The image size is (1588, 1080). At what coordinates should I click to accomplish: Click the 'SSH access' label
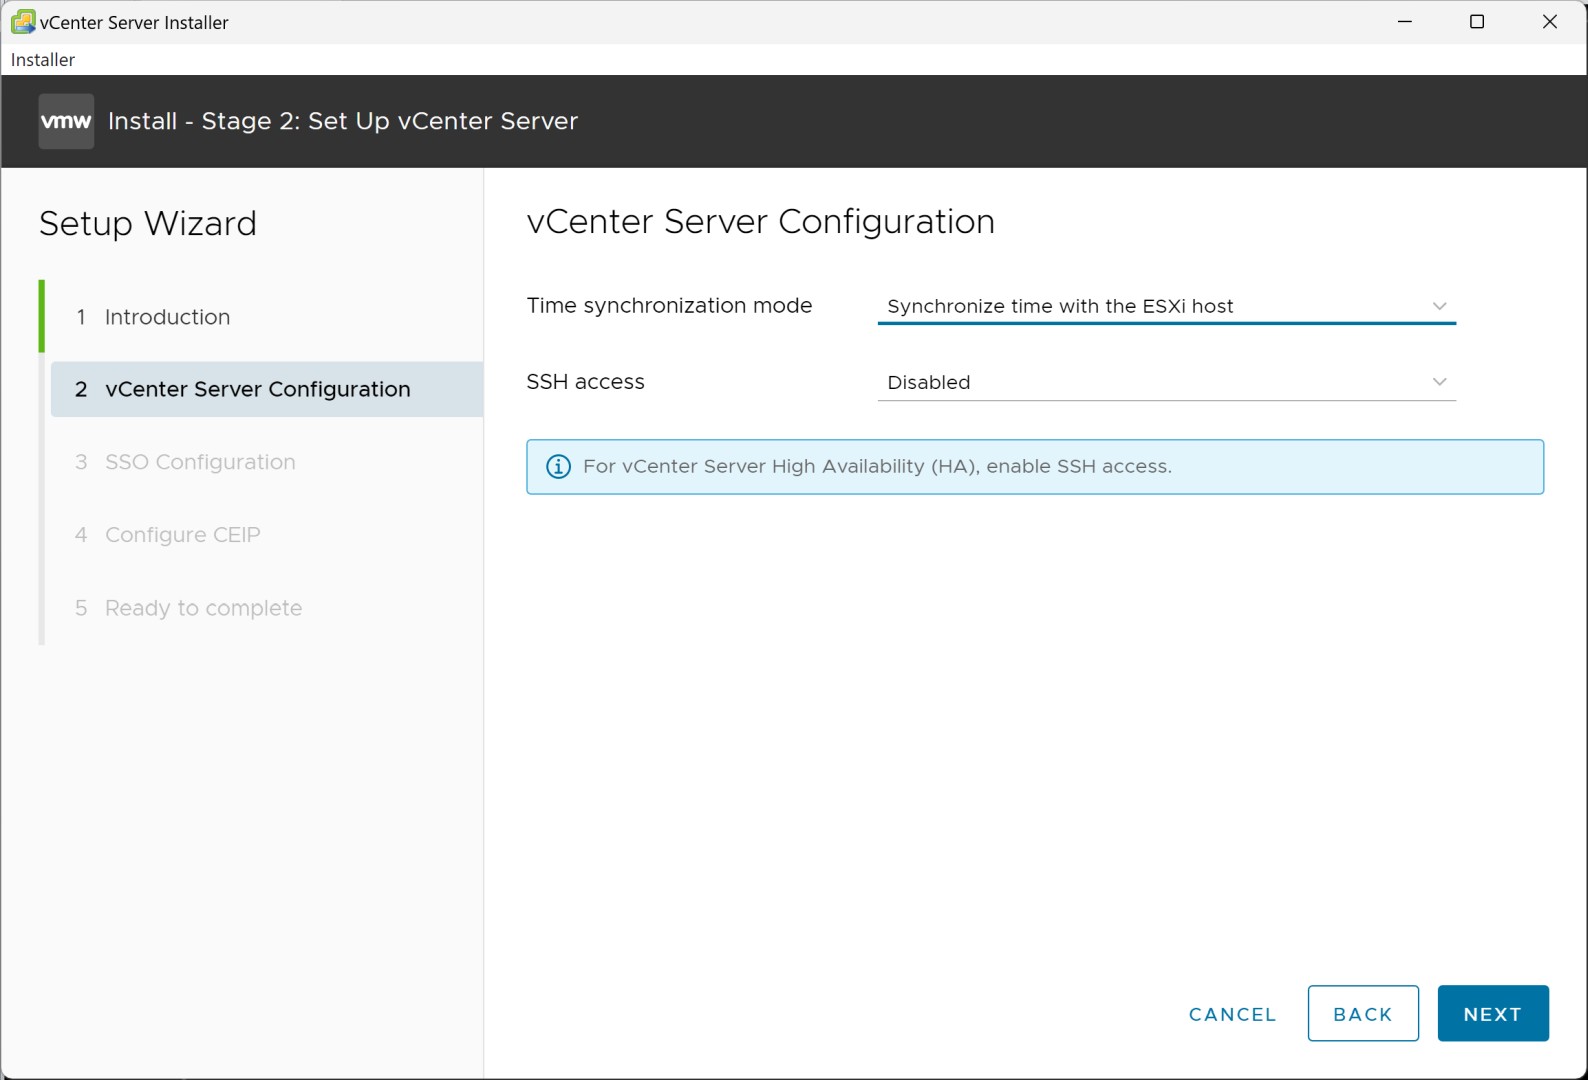click(585, 382)
